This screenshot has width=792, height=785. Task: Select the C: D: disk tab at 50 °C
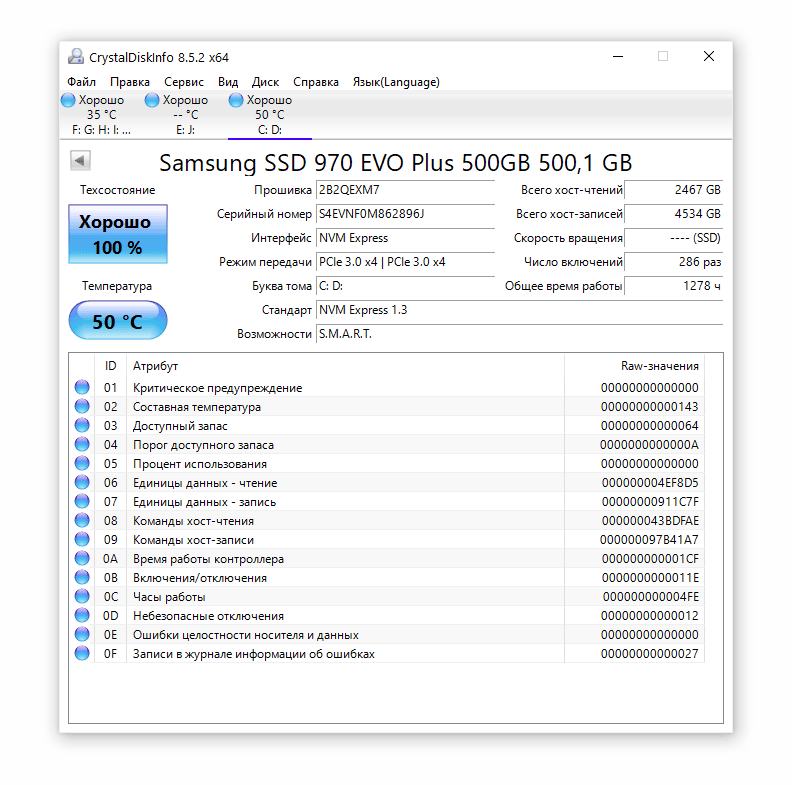[x=269, y=115]
